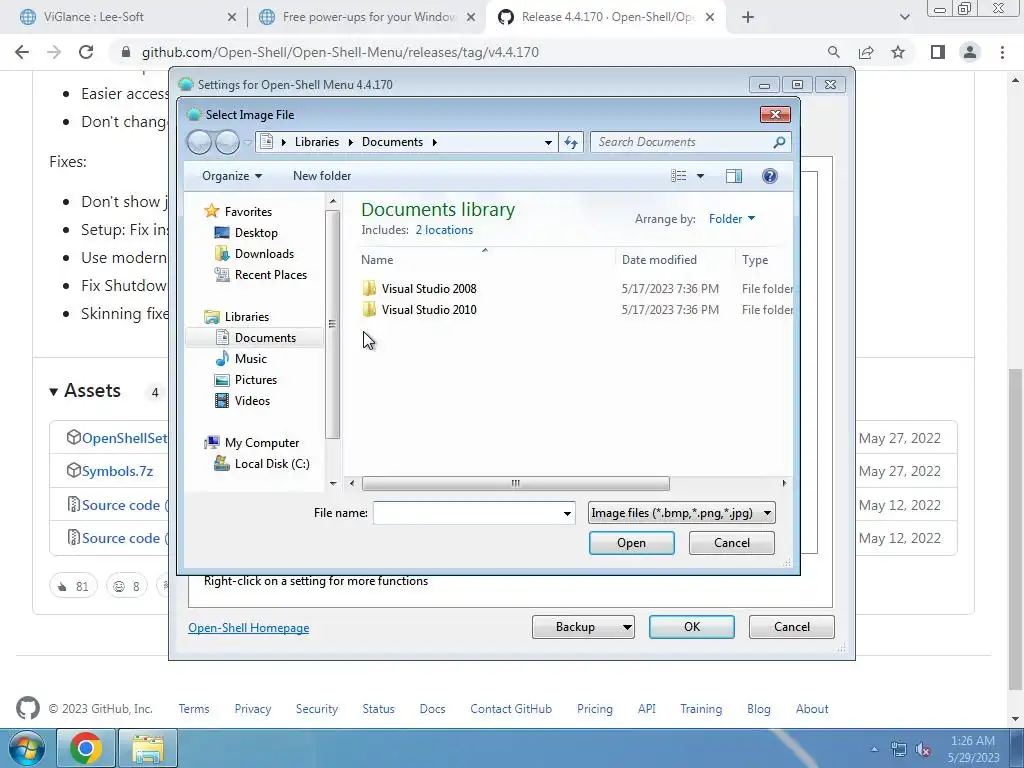The width and height of the screenshot is (1024, 768).
Task: Open Windows Start button
Action: click(x=27, y=748)
